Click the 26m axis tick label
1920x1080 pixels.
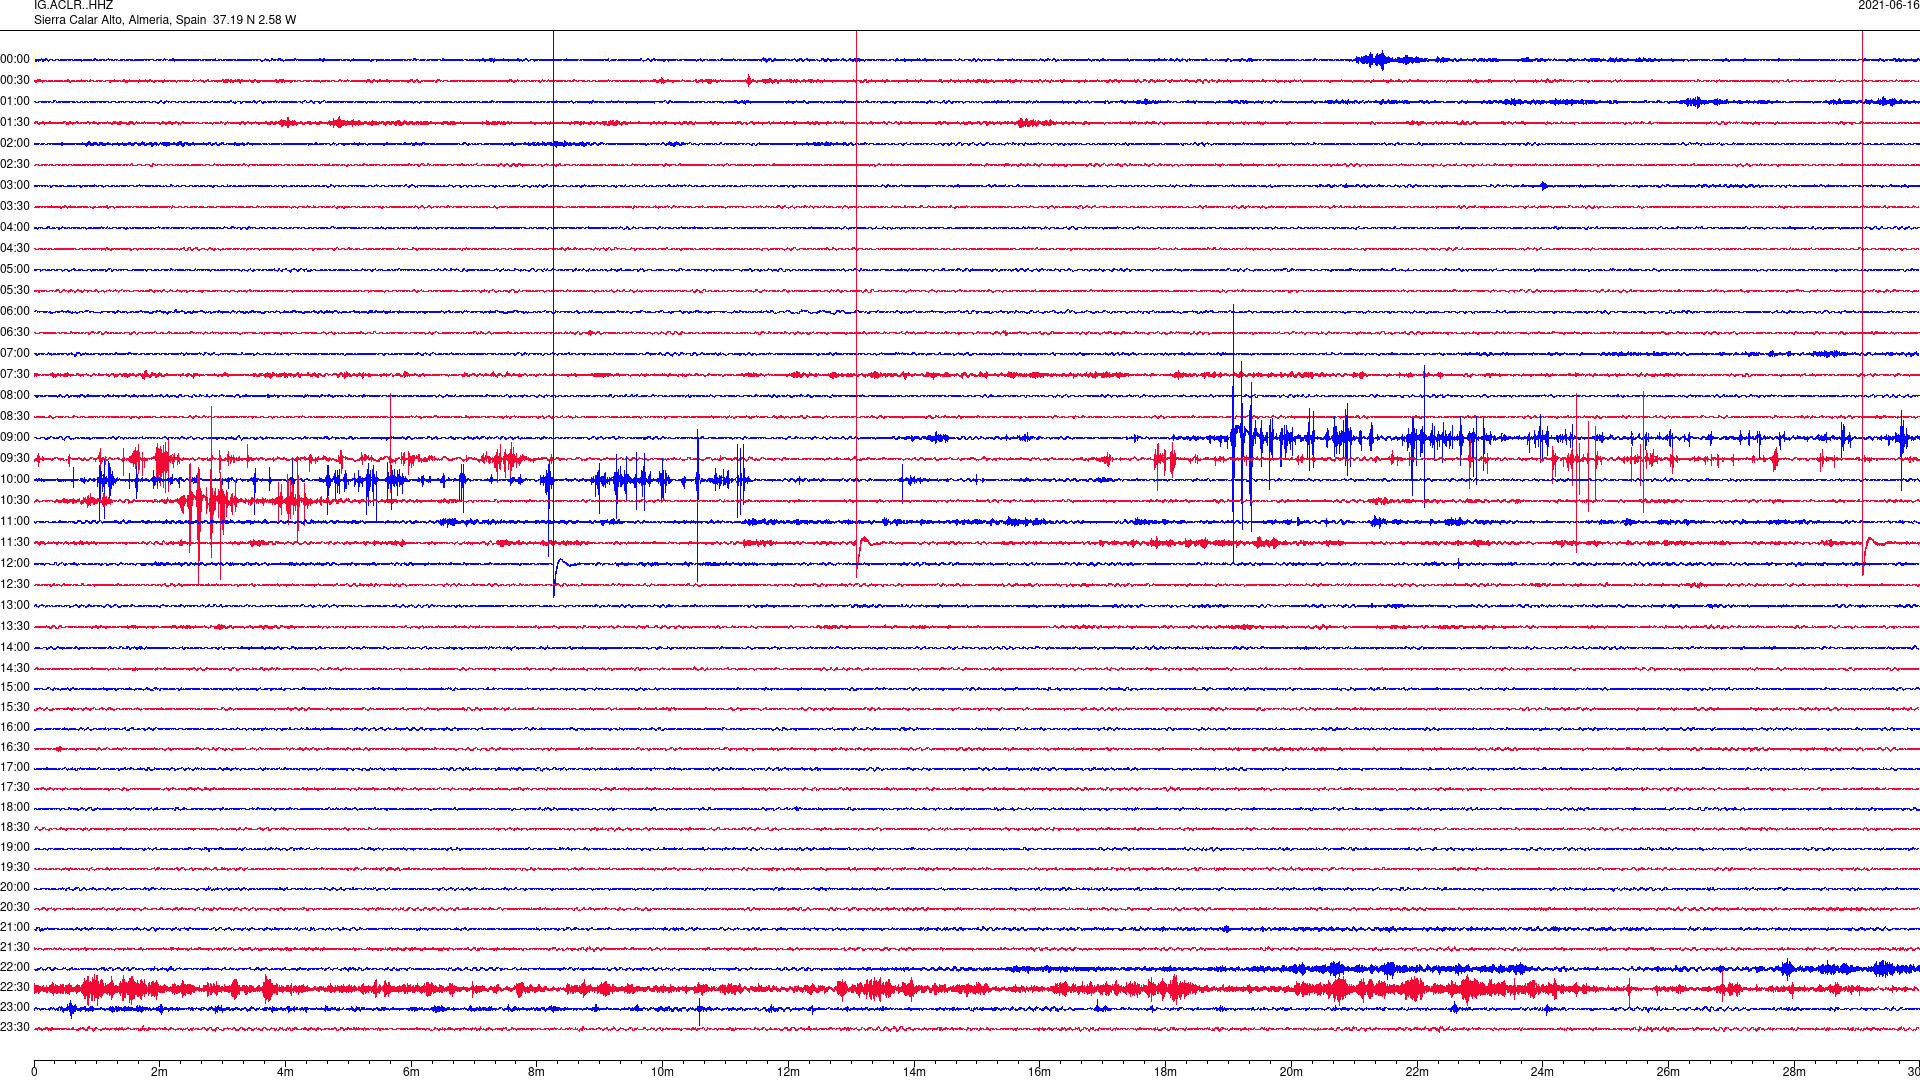tap(1668, 1072)
